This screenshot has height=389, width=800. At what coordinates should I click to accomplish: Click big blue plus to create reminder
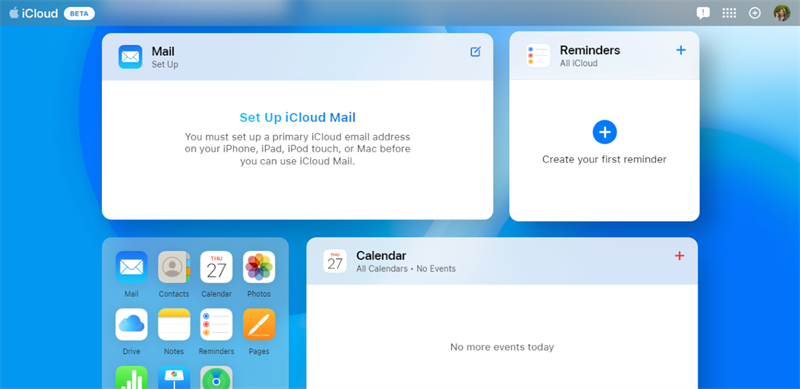point(605,132)
